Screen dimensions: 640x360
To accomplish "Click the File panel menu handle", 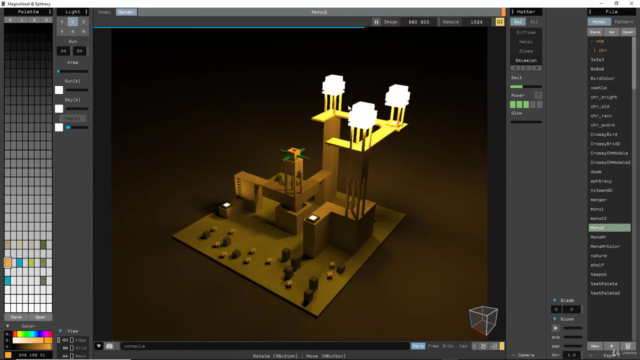I will 590,12.
